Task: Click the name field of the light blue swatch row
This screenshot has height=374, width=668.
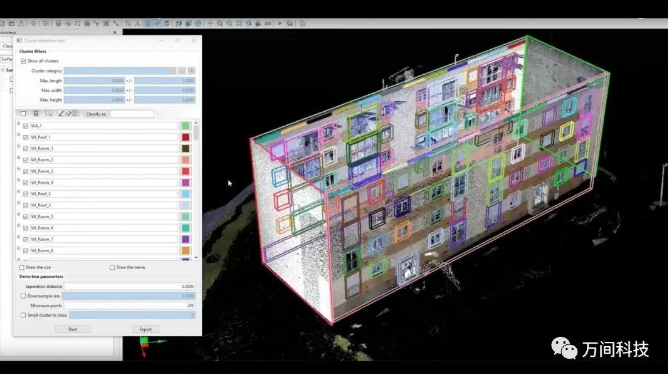Action: [x=104, y=194]
